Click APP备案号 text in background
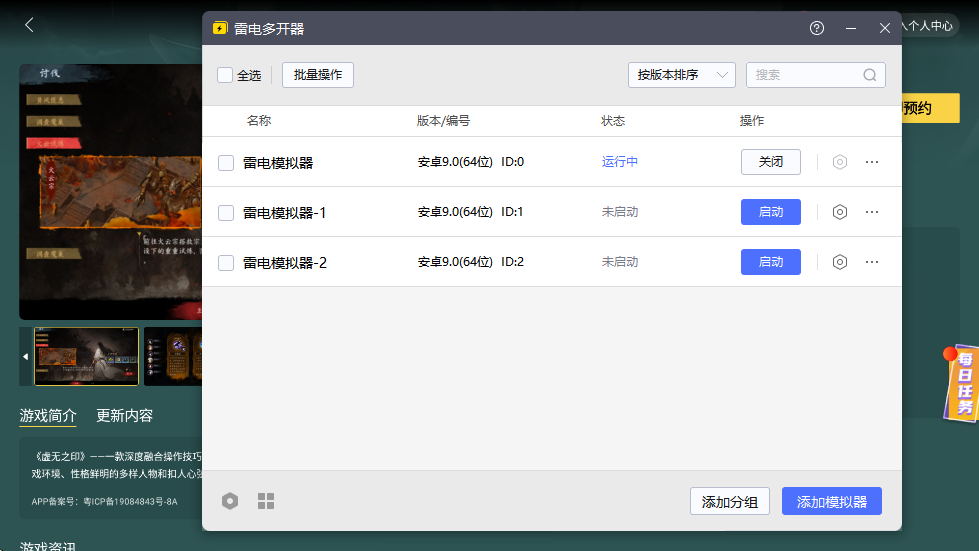The width and height of the screenshot is (979, 551). coord(105,501)
